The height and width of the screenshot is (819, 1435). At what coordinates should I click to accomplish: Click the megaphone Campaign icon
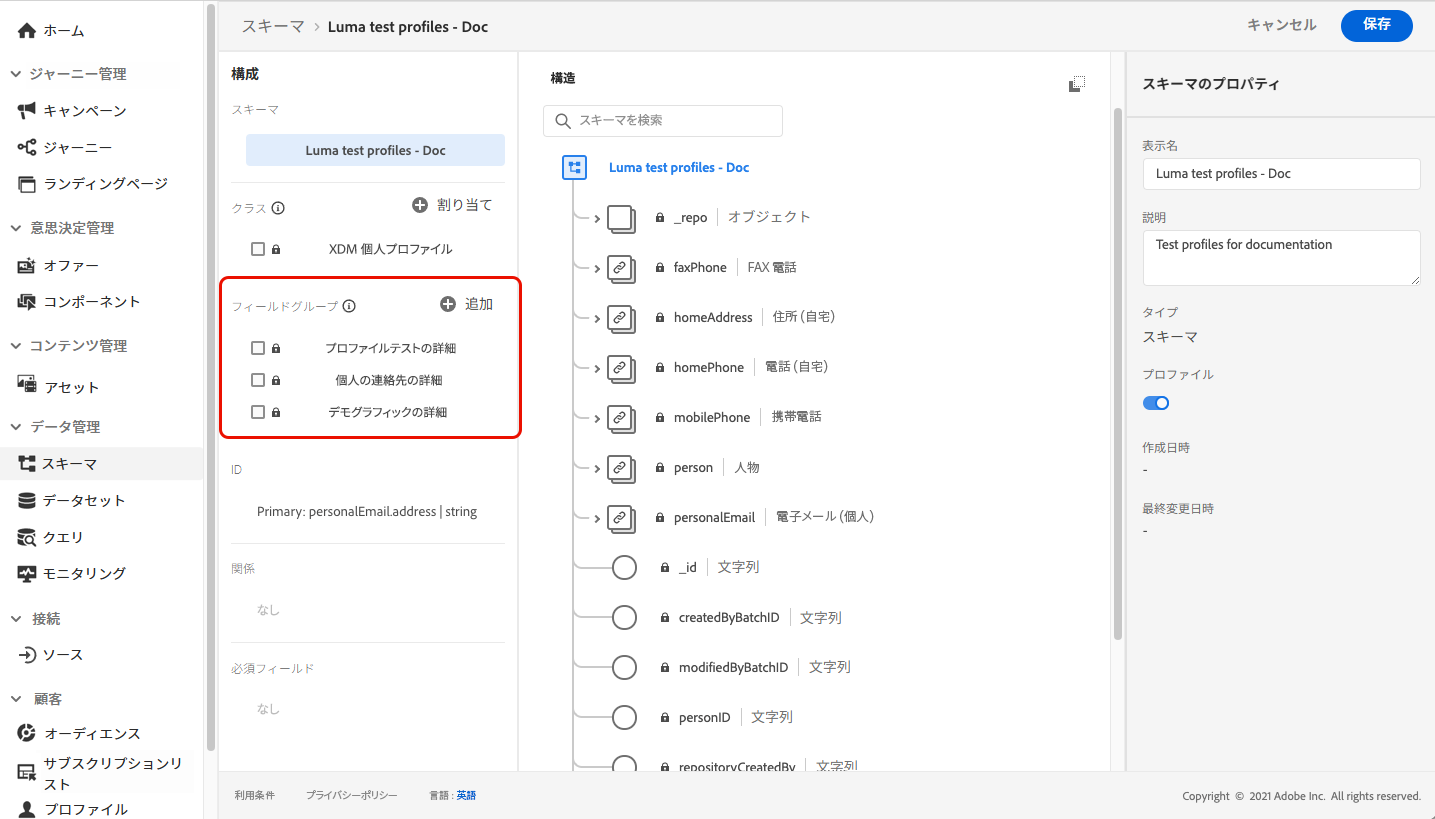pos(27,110)
